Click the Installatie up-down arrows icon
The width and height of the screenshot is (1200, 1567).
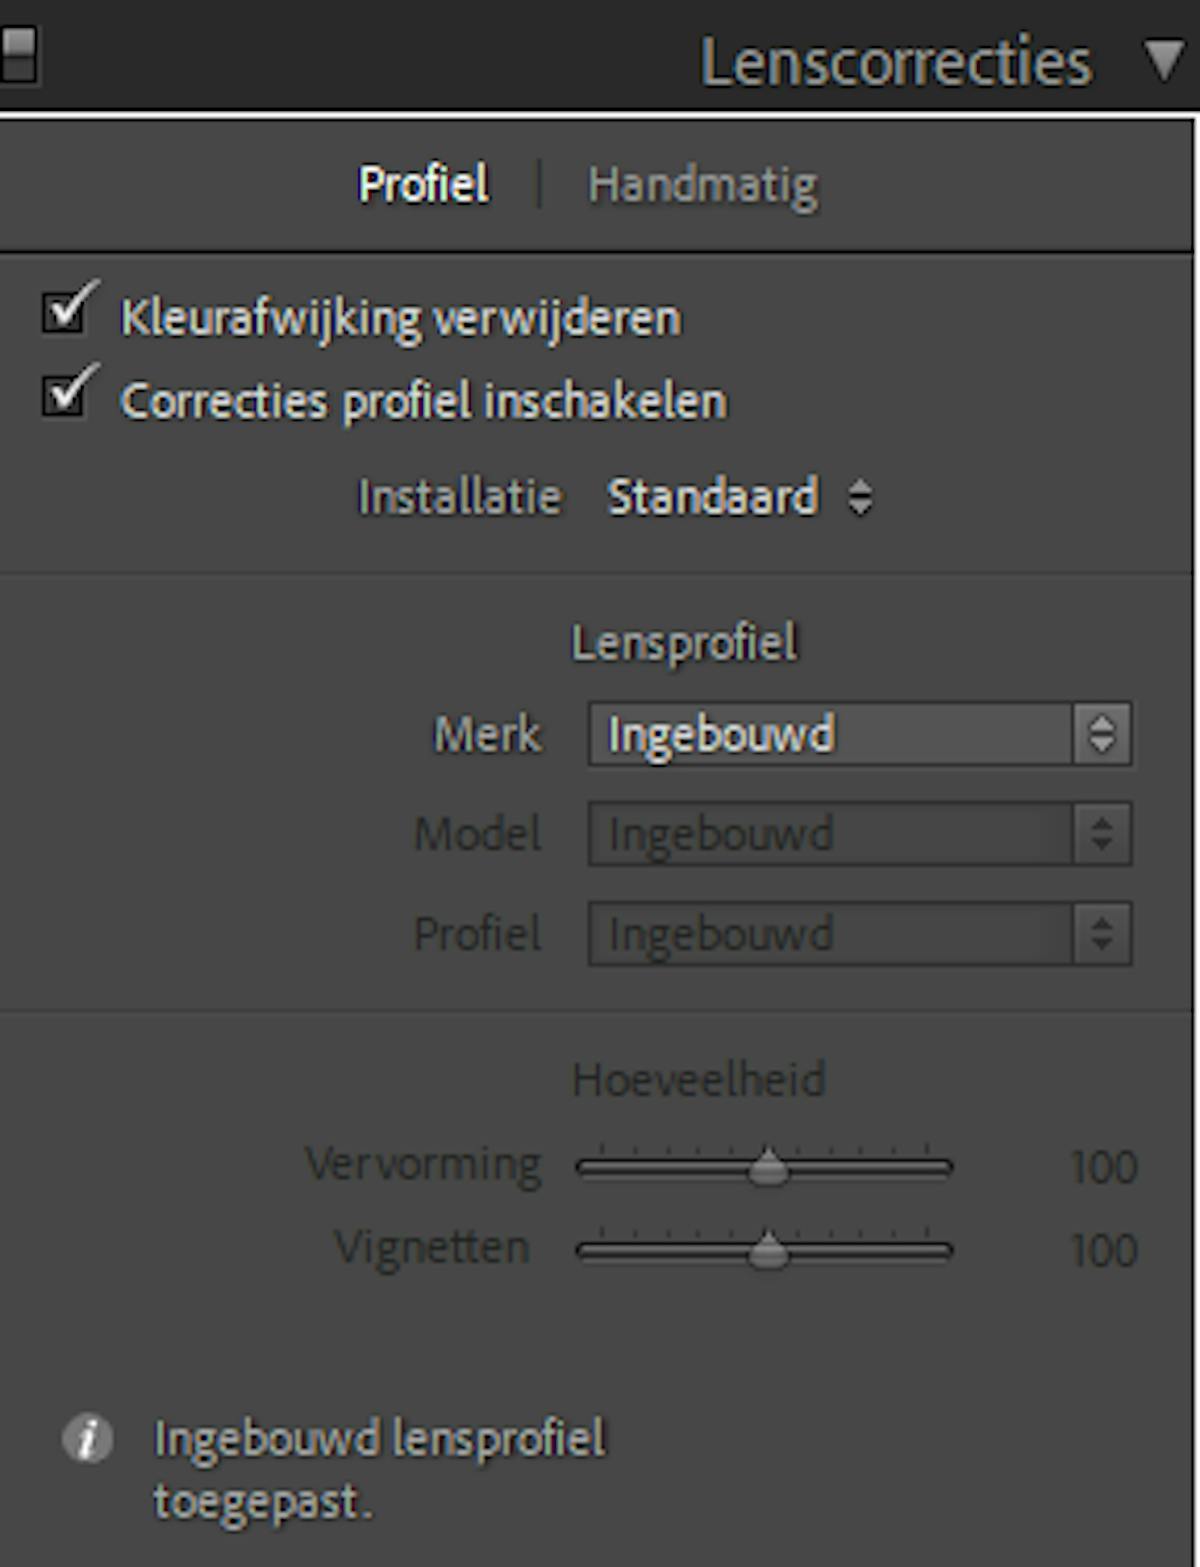click(x=860, y=497)
